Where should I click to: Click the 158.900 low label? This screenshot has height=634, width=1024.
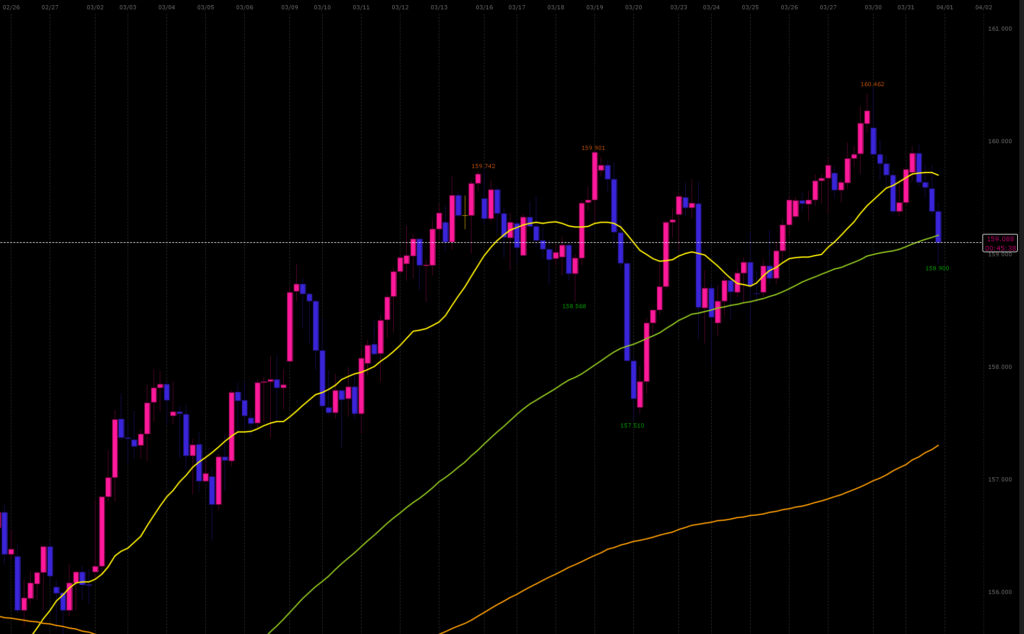[937, 268]
